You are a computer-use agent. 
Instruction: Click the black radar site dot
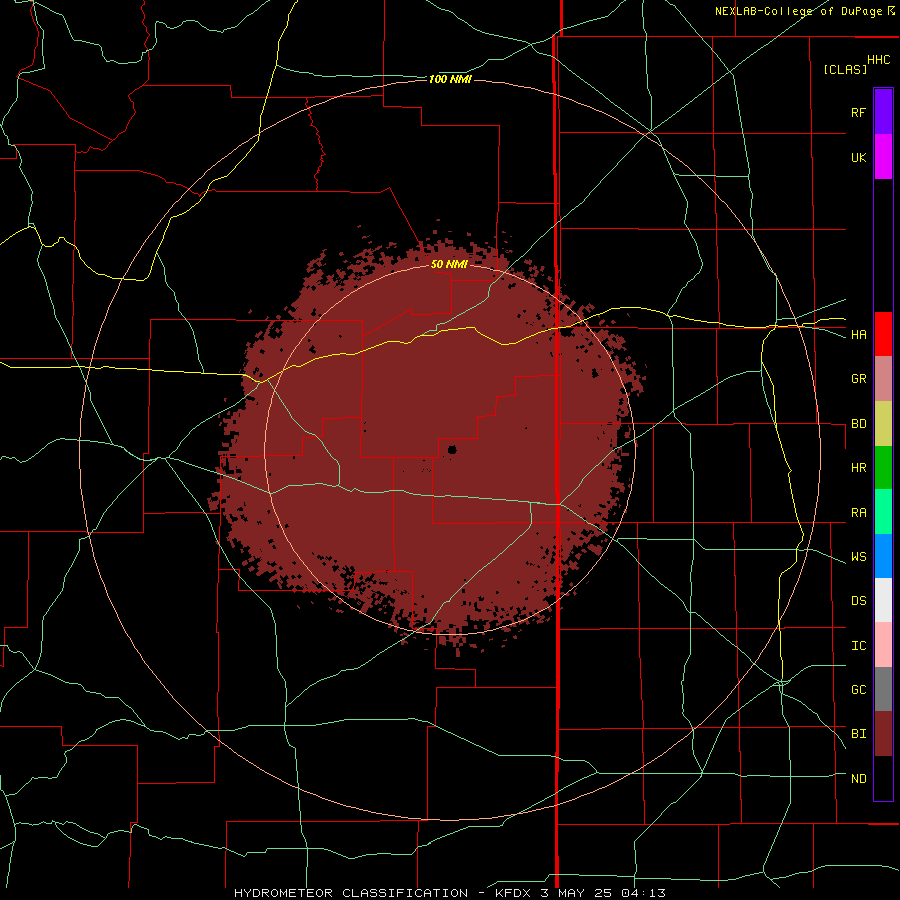coord(452,449)
